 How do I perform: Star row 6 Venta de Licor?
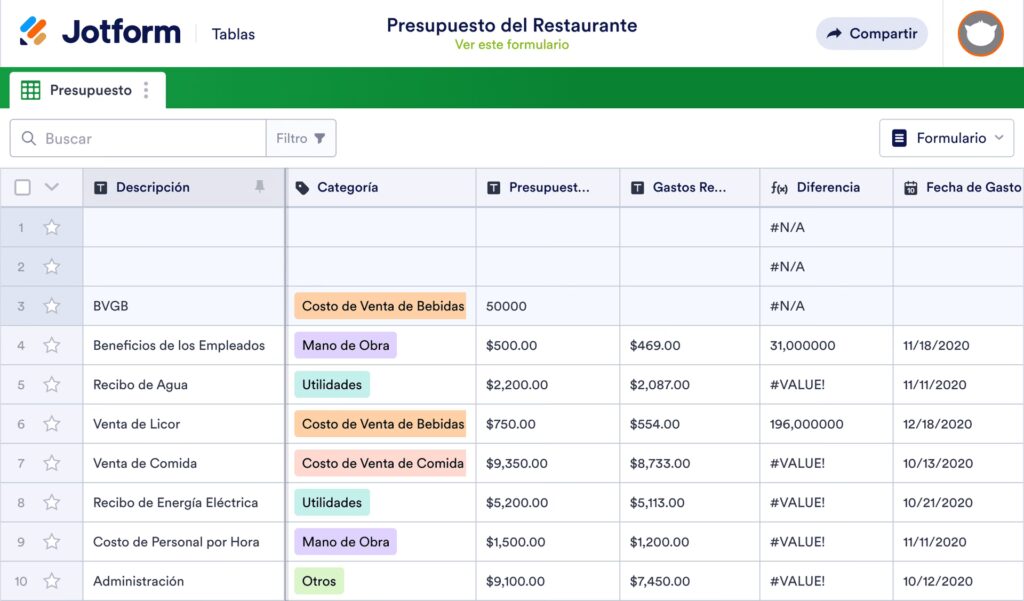pos(52,424)
